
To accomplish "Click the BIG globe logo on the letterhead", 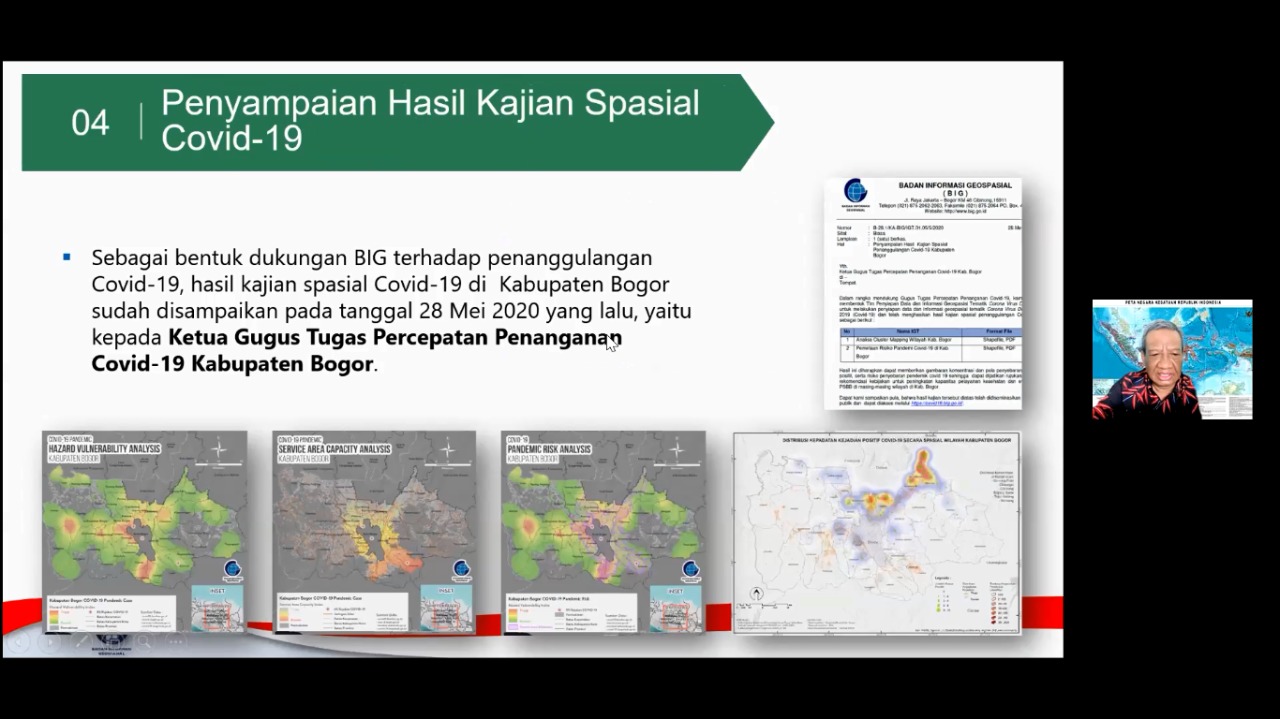I will 855,192.
